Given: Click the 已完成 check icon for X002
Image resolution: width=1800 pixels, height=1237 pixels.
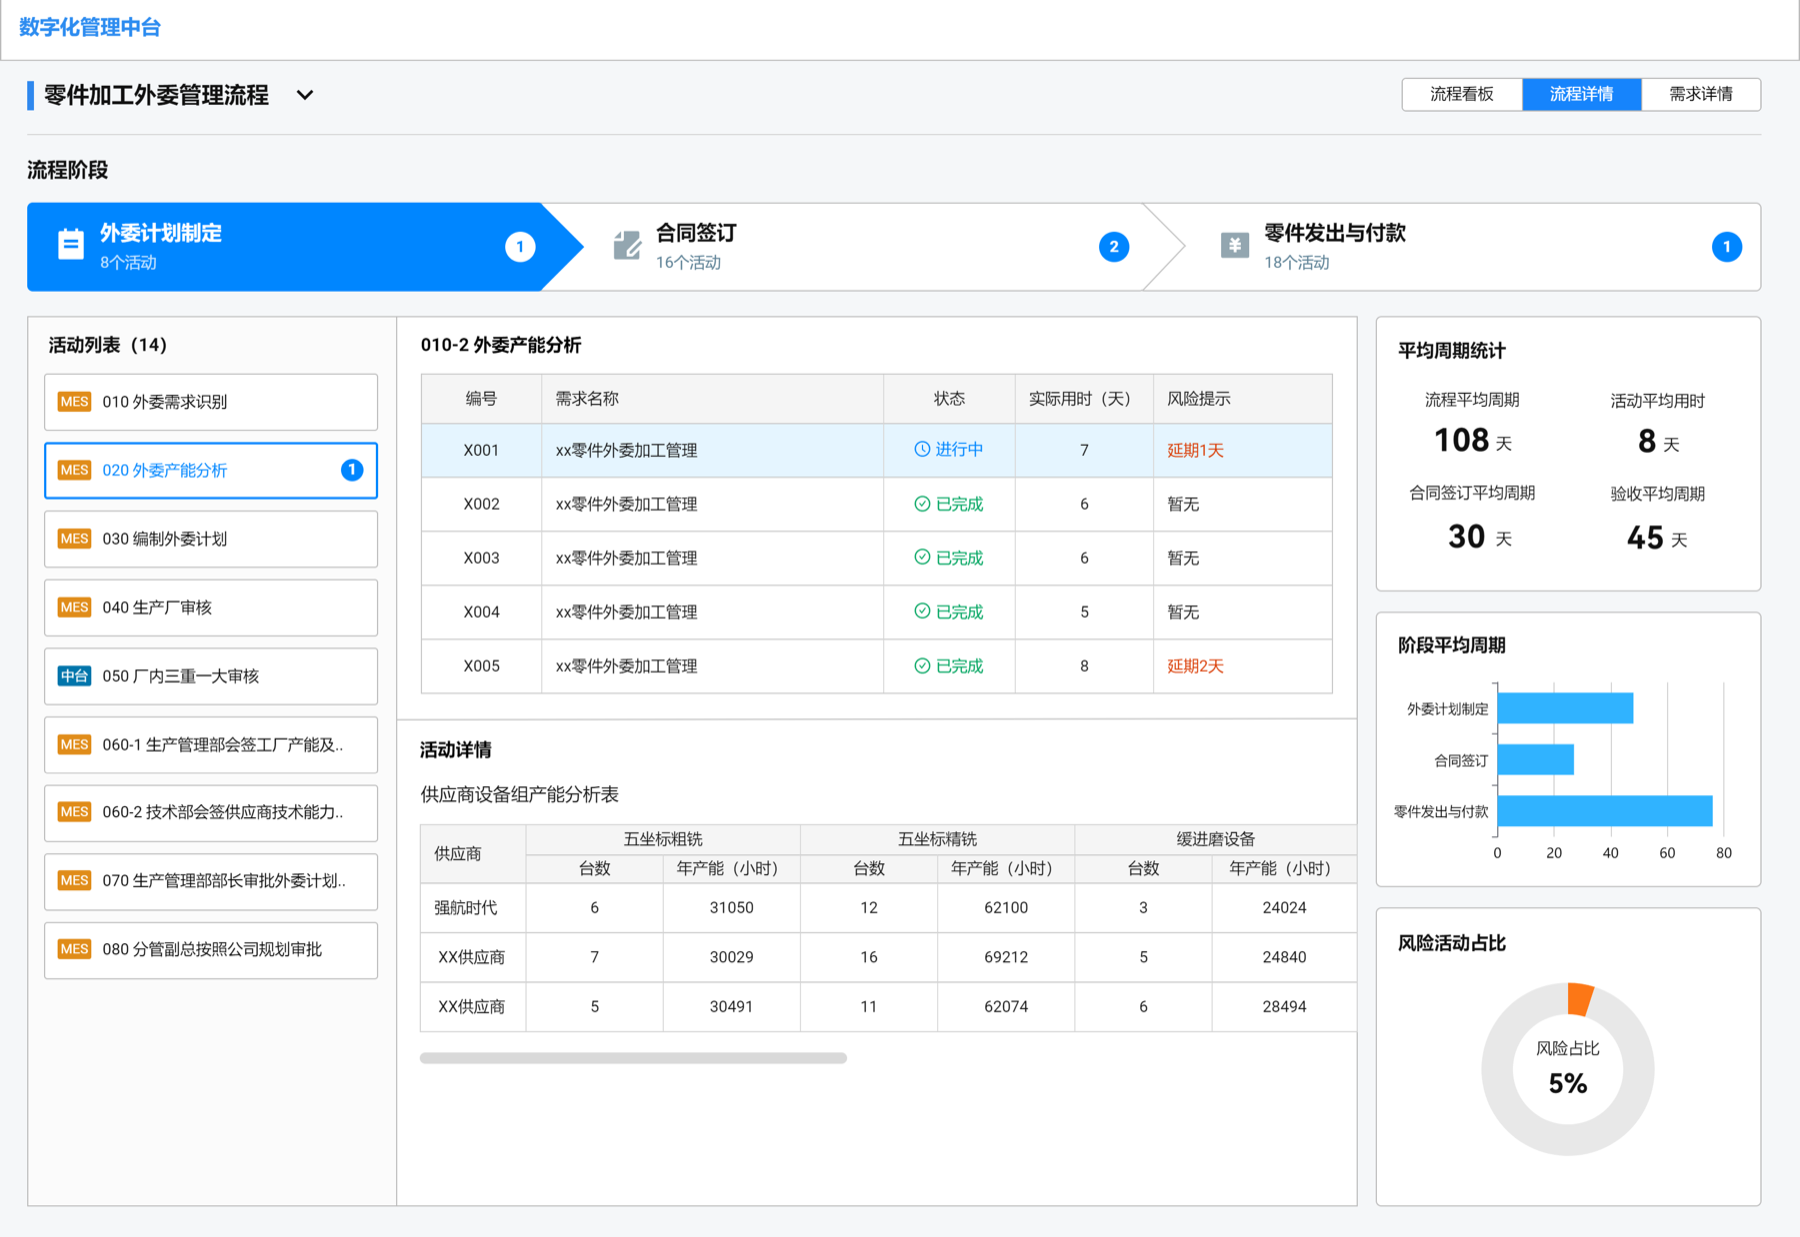Looking at the screenshot, I should pyautogui.click(x=922, y=504).
